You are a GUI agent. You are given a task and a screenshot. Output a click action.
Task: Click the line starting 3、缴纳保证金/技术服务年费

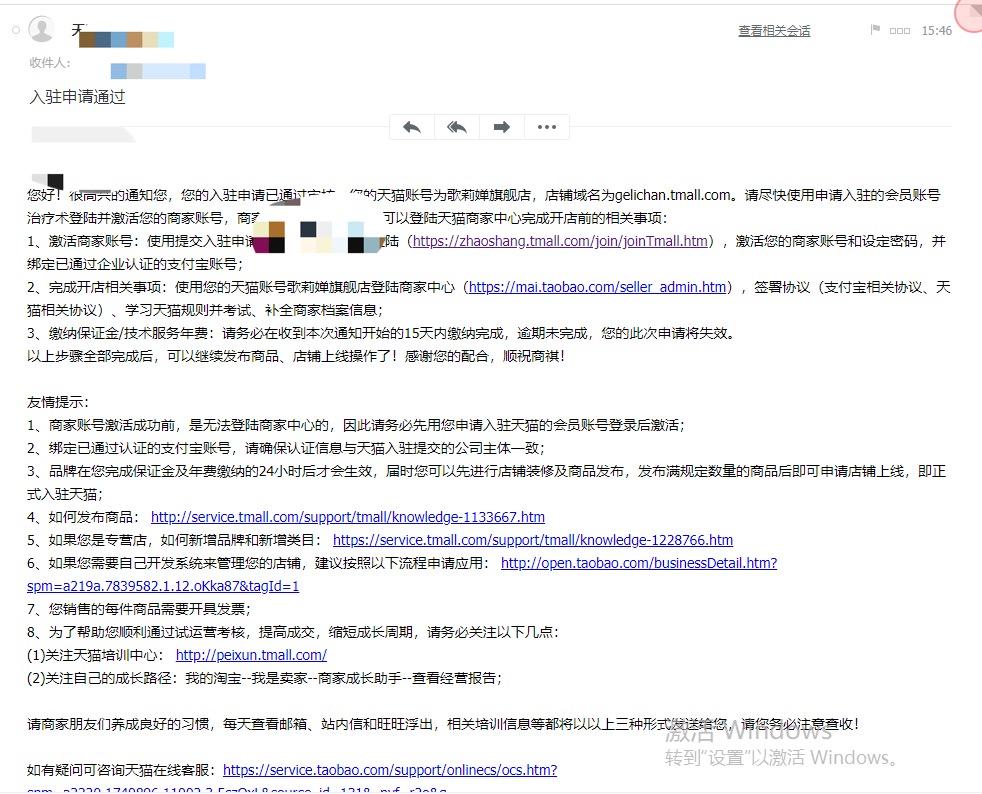pyautogui.click(x=381, y=333)
